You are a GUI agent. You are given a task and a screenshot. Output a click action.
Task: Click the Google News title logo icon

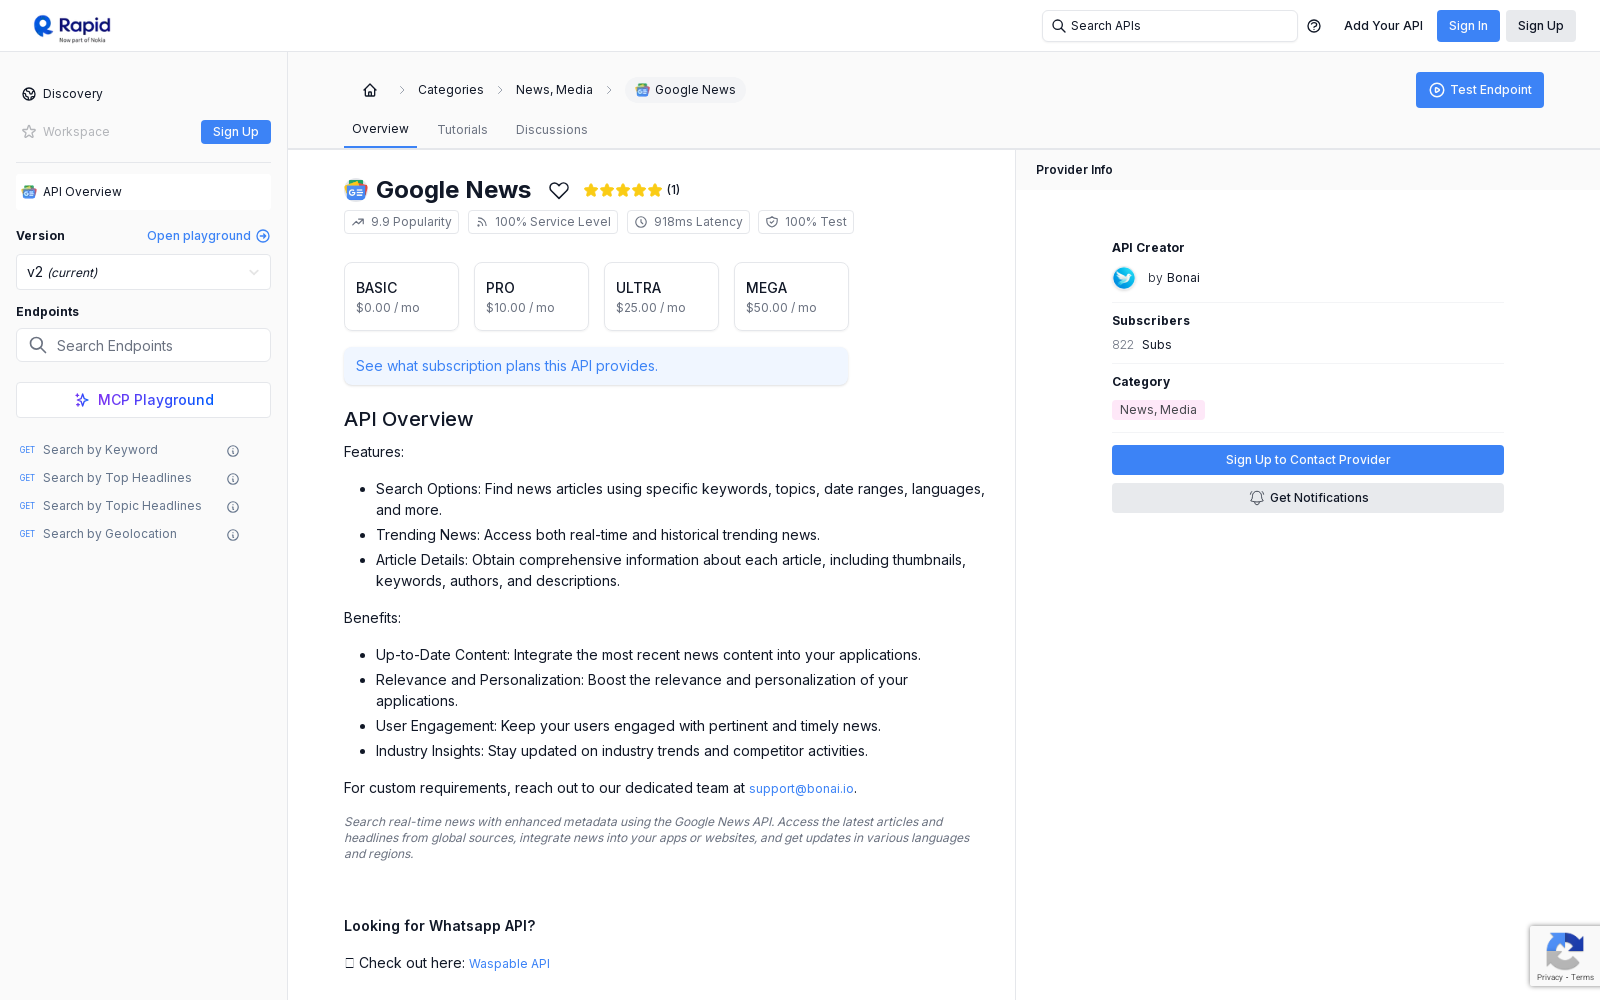tap(356, 190)
